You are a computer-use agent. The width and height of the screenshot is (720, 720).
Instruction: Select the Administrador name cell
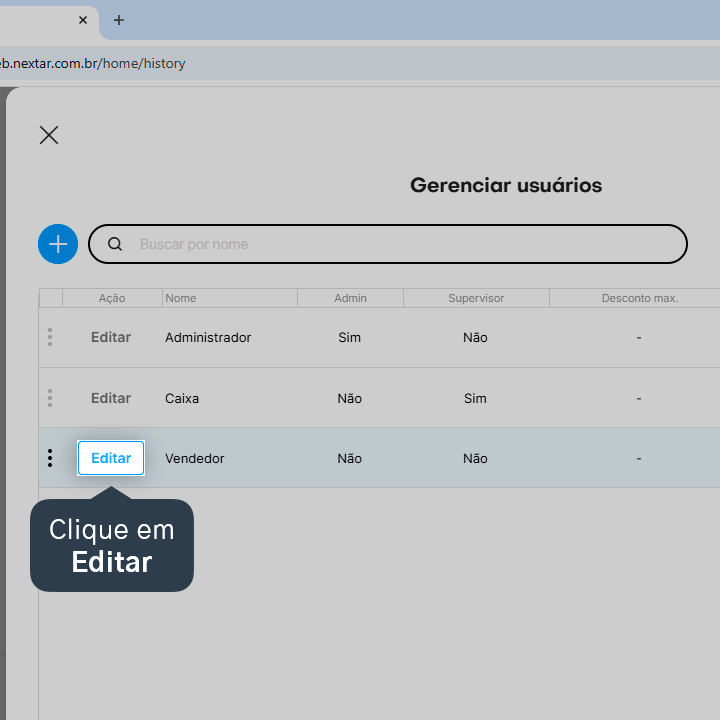pyautogui.click(x=208, y=338)
